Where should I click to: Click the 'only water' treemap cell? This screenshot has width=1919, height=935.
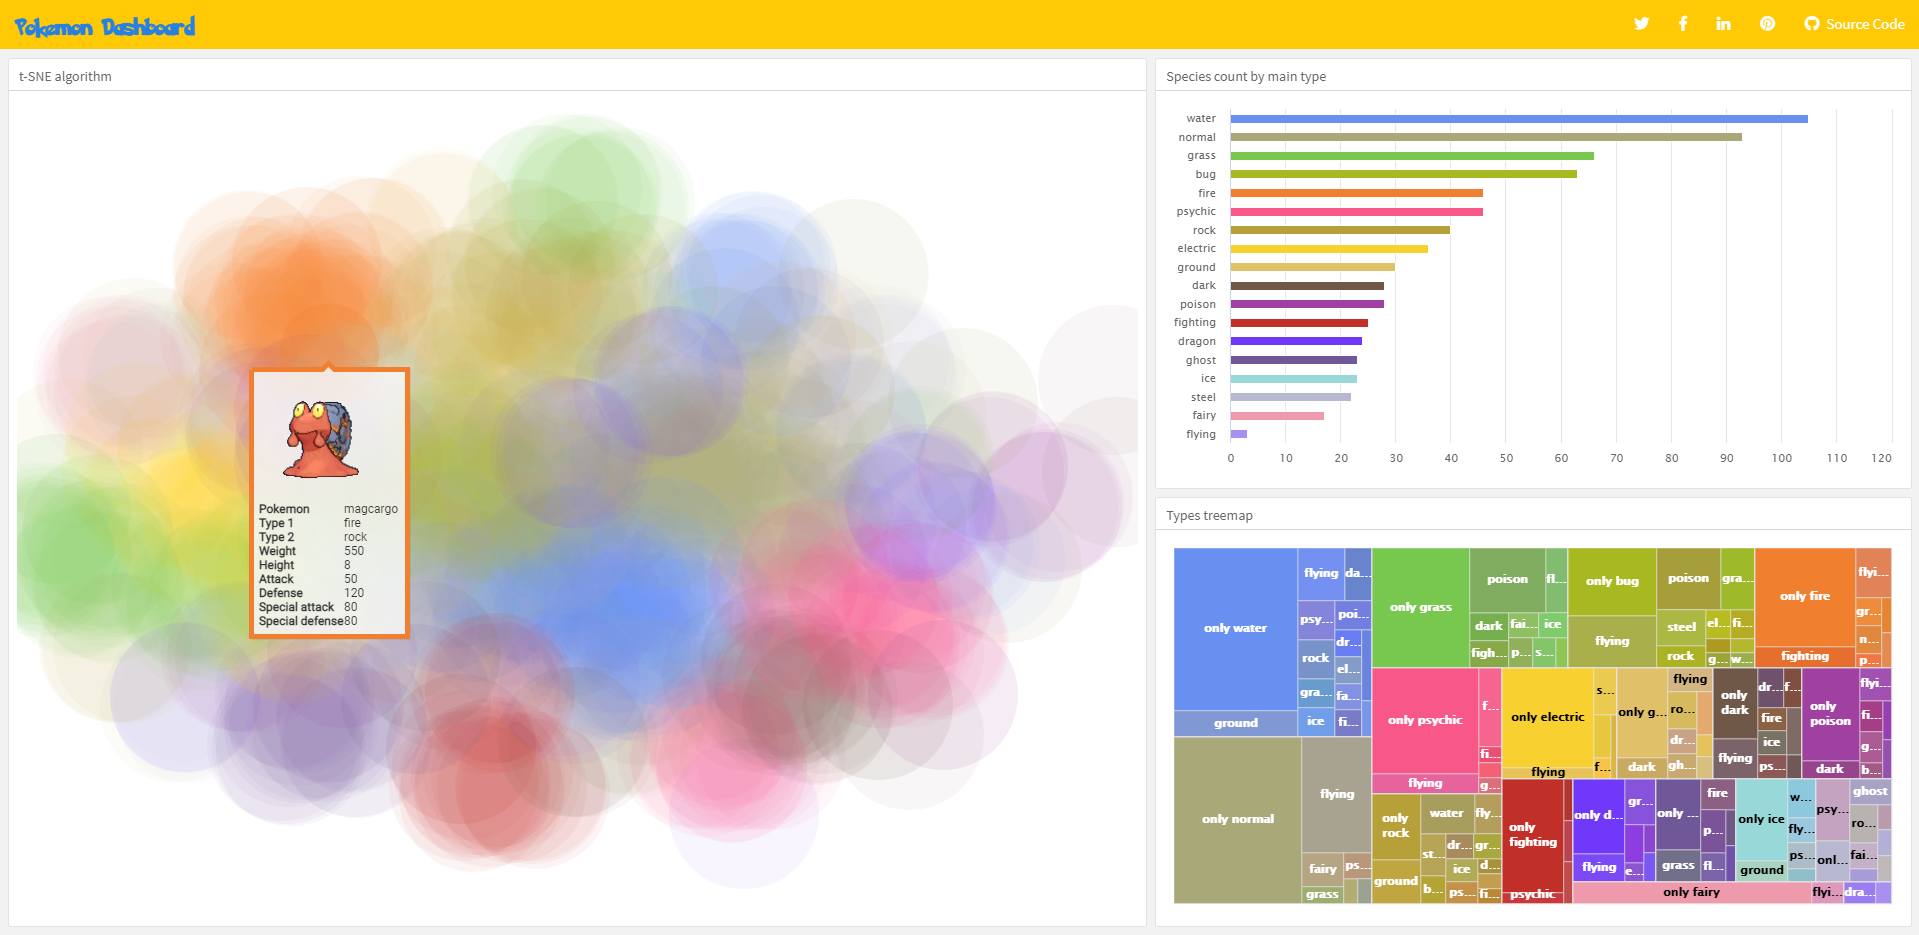[x=1235, y=628]
